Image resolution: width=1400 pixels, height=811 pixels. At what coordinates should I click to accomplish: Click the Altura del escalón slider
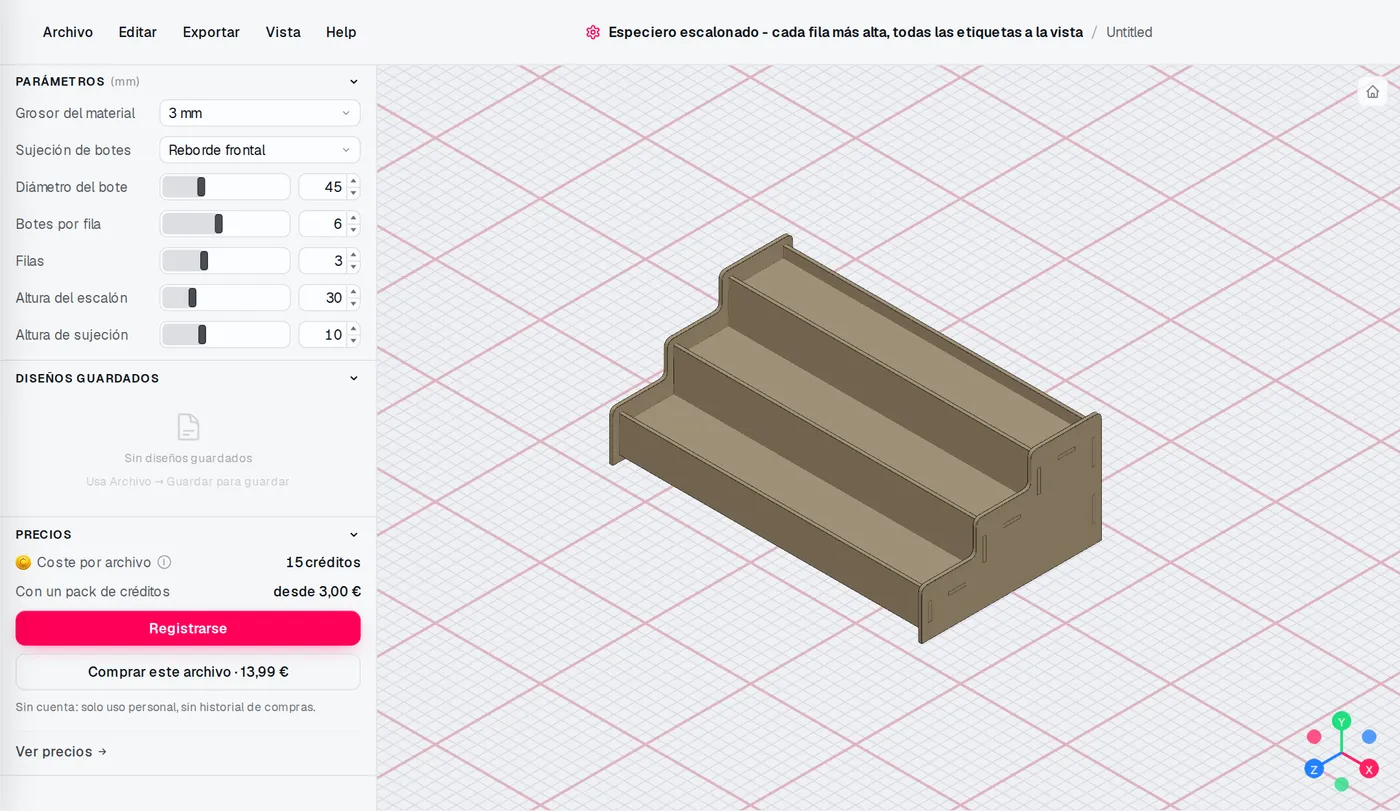(225, 298)
